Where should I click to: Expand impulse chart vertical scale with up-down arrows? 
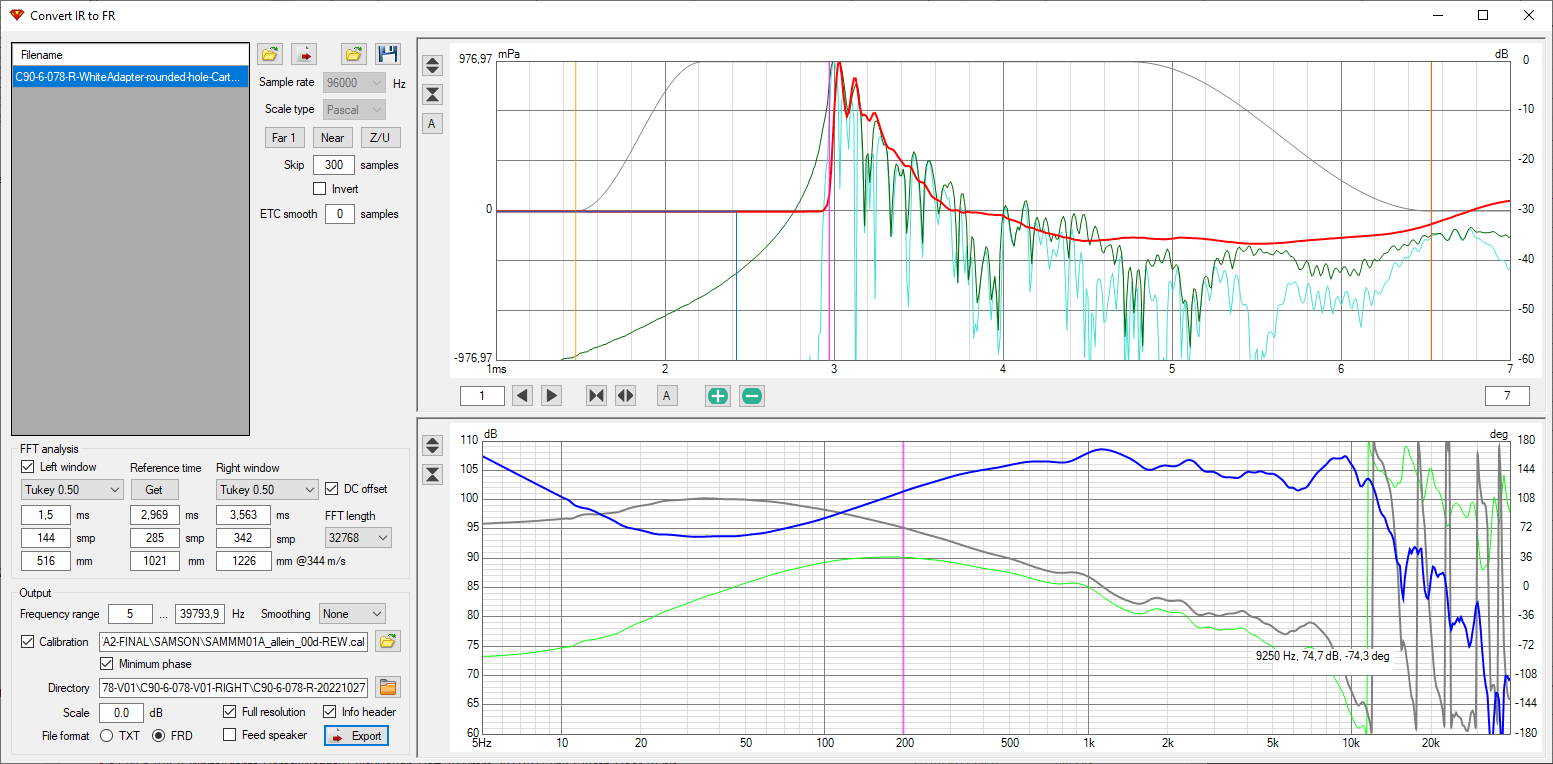[x=432, y=65]
